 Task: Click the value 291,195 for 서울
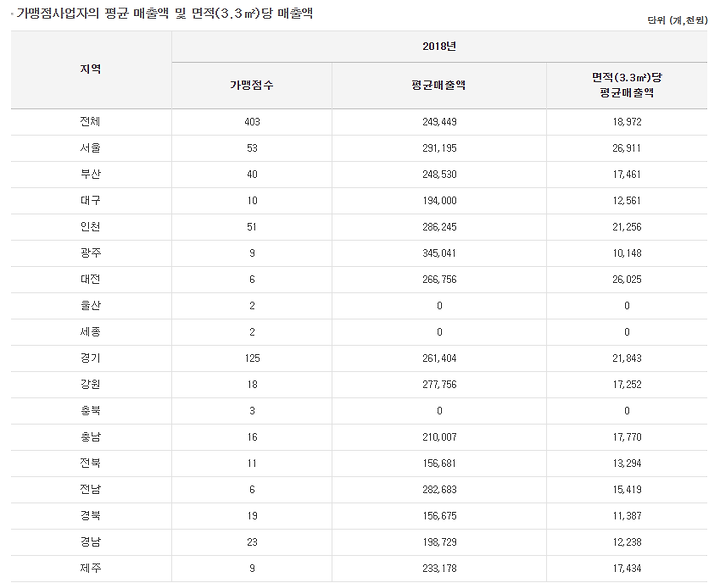point(439,148)
